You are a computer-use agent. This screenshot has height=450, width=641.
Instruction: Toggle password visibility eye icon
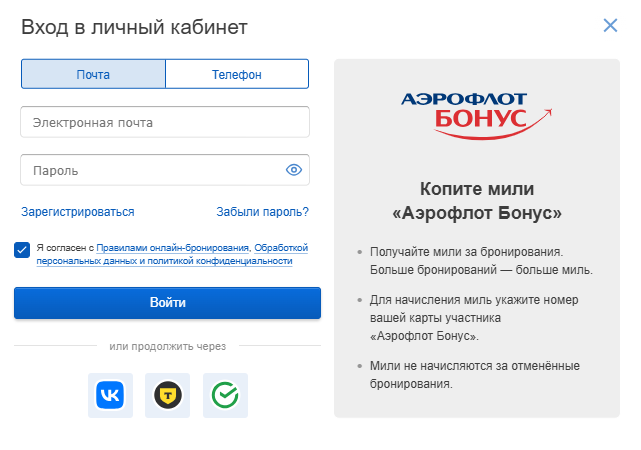pyautogui.click(x=294, y=170)
